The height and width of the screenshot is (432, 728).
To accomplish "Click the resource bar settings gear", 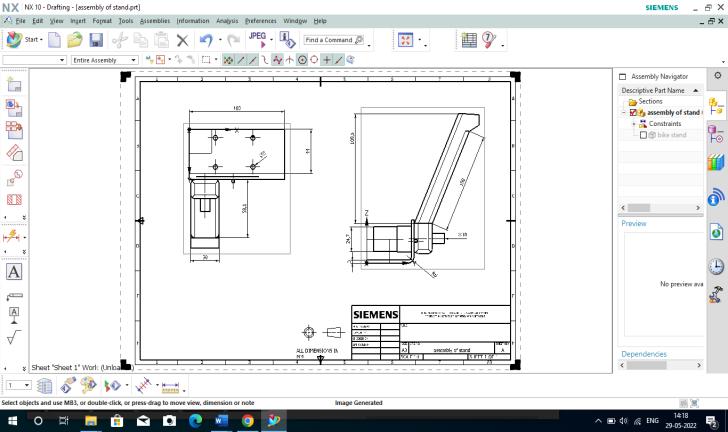I will [x=718, y=76].
